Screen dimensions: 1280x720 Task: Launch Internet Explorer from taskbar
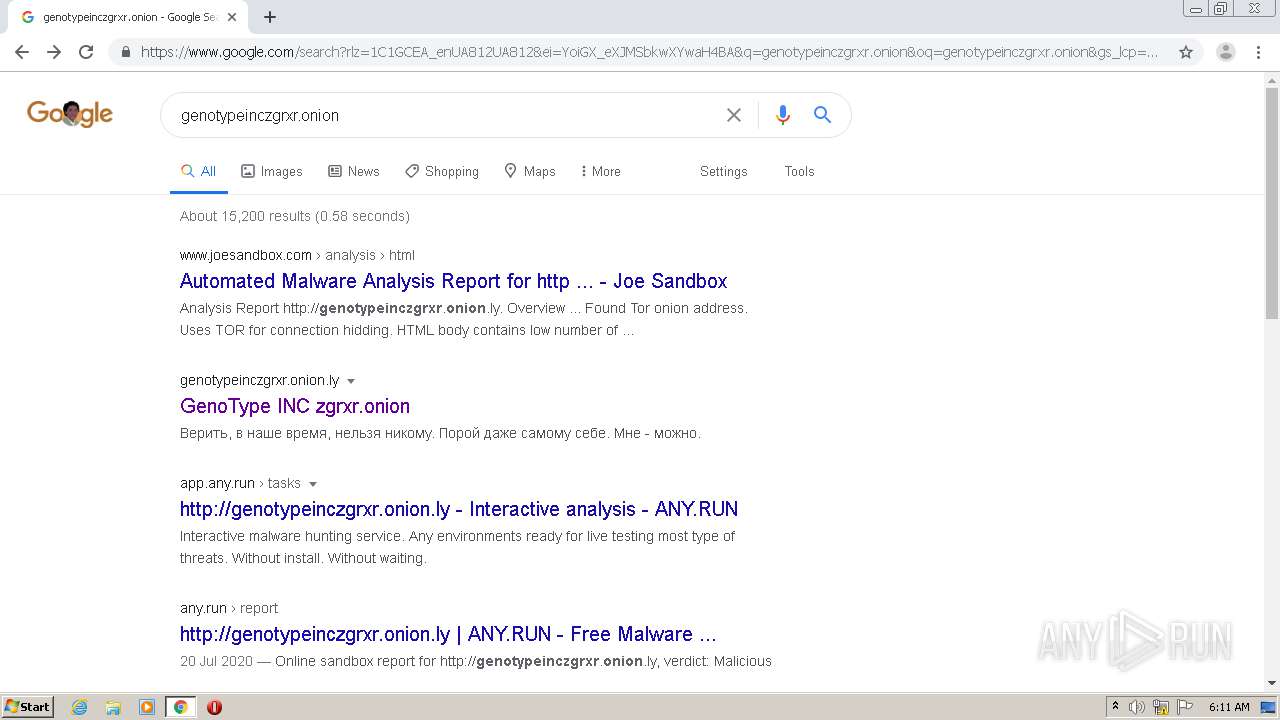80,707
